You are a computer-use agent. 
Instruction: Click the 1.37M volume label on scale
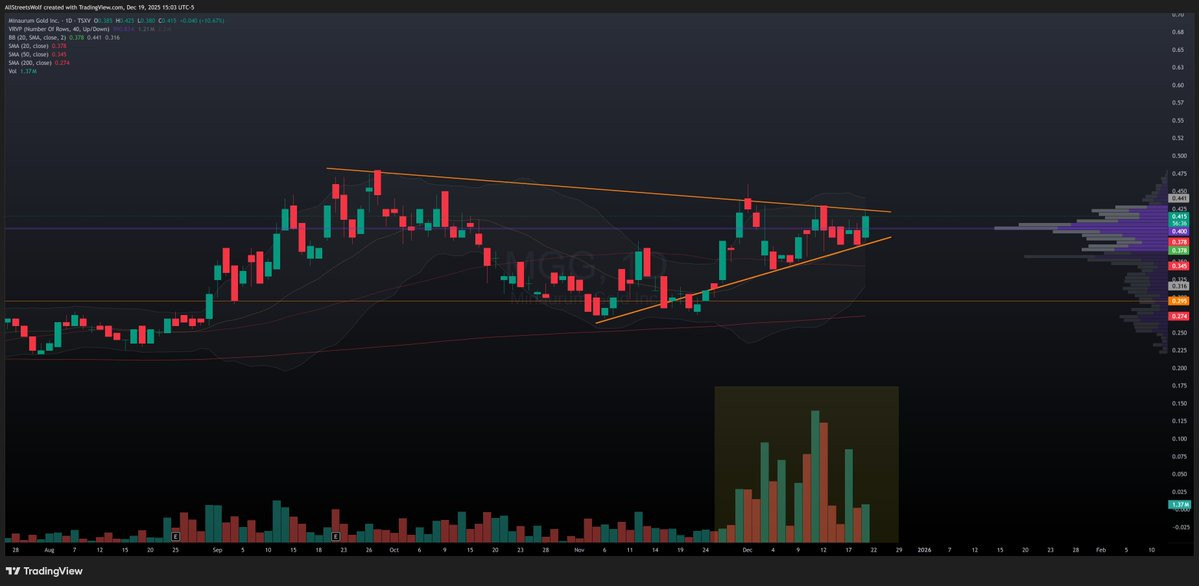pyautogui.click(x=1178, y=505)
